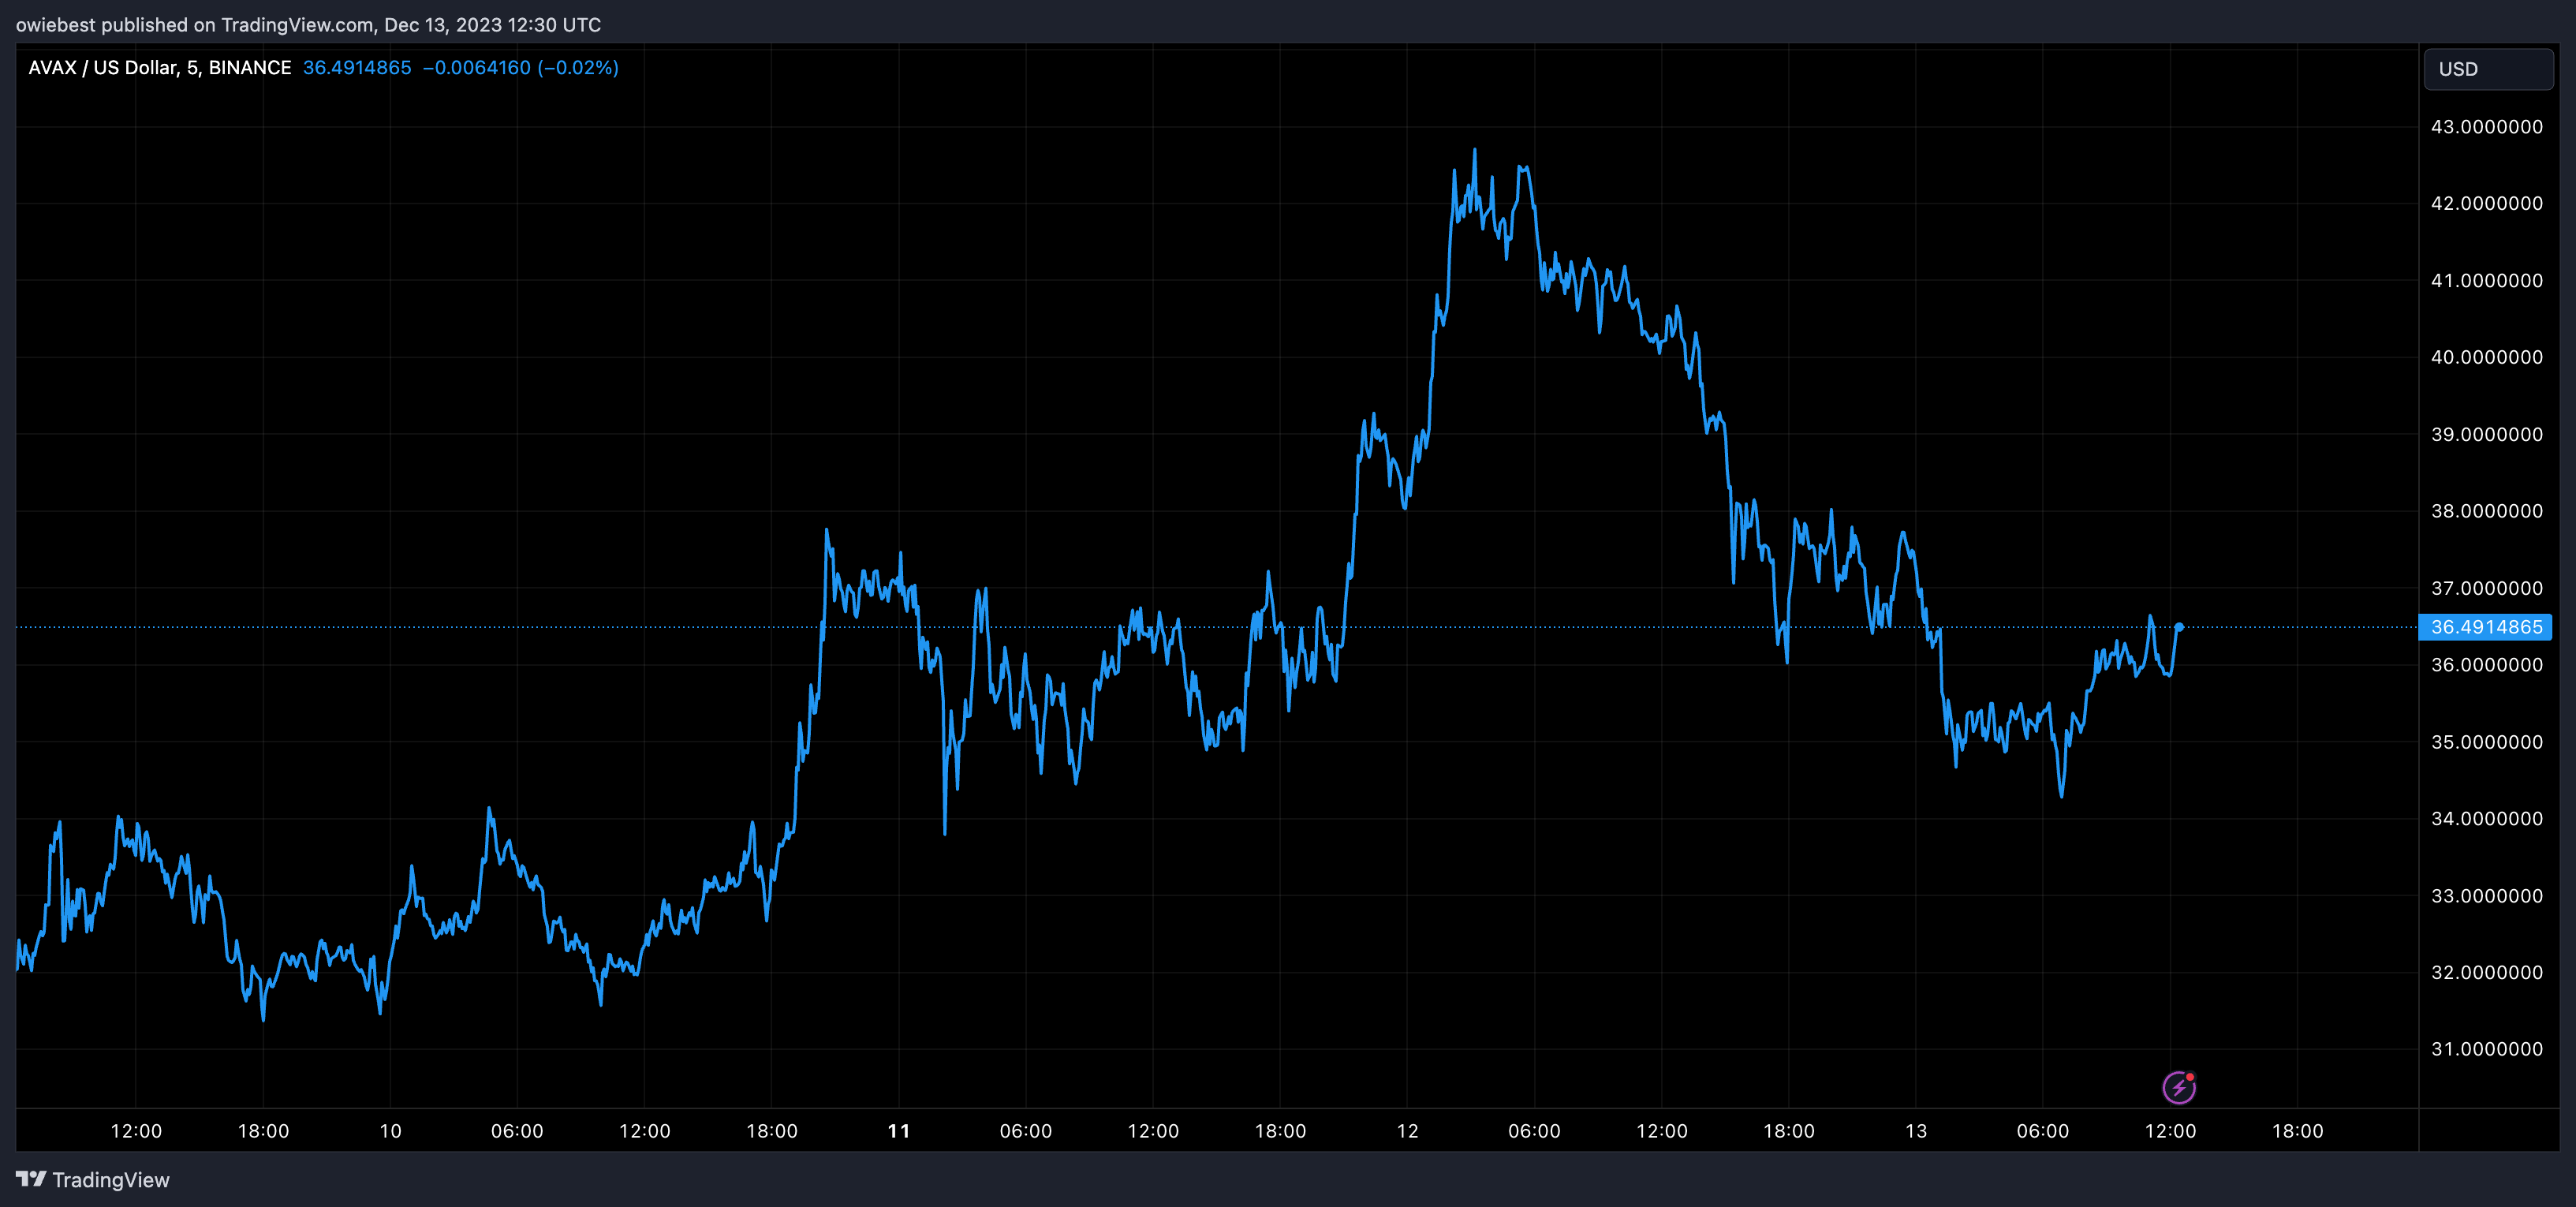The height and width of the screenshot is (1207, 2576).
Task: Click the highlighted 36.4914865 price axis tag
Action: tap(2485, 627)
